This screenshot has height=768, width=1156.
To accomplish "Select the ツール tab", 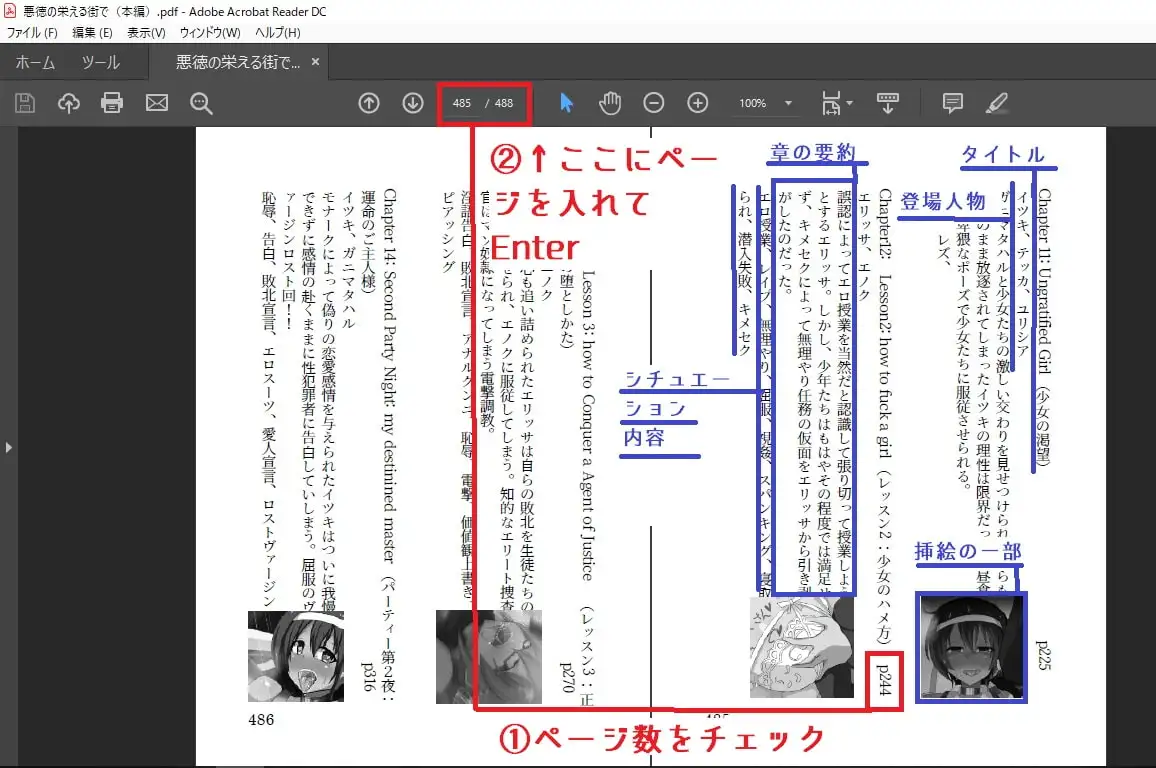I will pos(100,62).
